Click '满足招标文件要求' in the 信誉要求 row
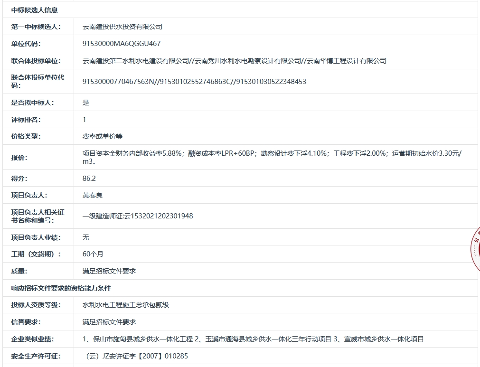Image resolution: width=480 pixels, height=367 pixels. tap(109, 322)
